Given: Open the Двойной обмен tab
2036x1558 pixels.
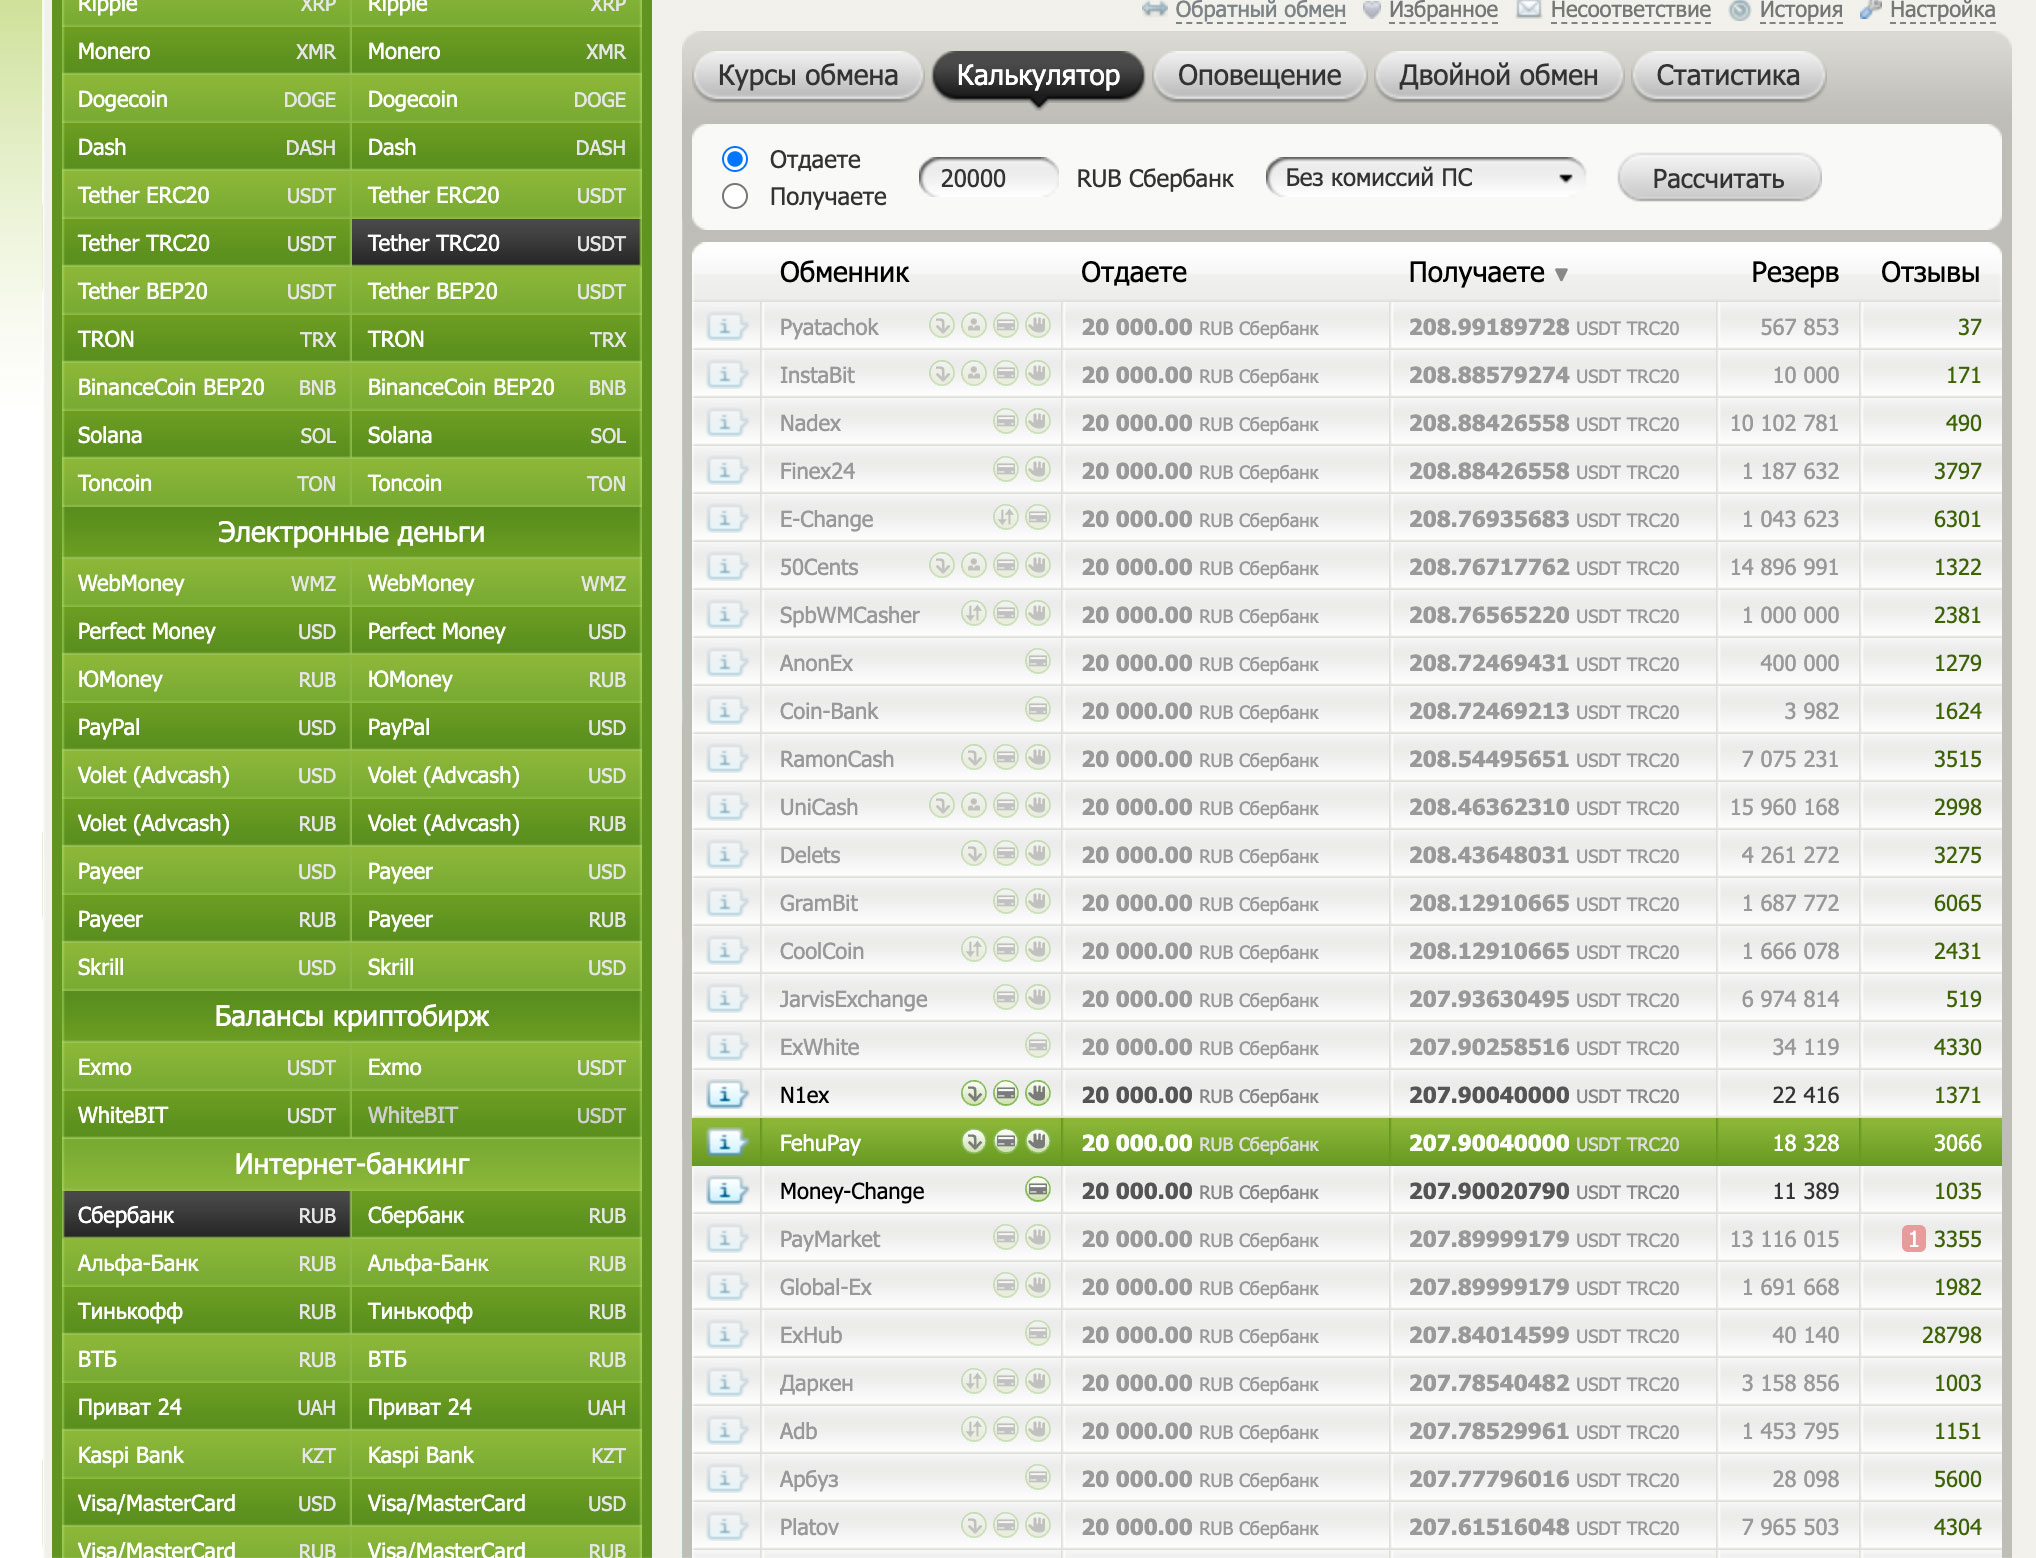Looking at the screenshot, I should [1497, 76].
